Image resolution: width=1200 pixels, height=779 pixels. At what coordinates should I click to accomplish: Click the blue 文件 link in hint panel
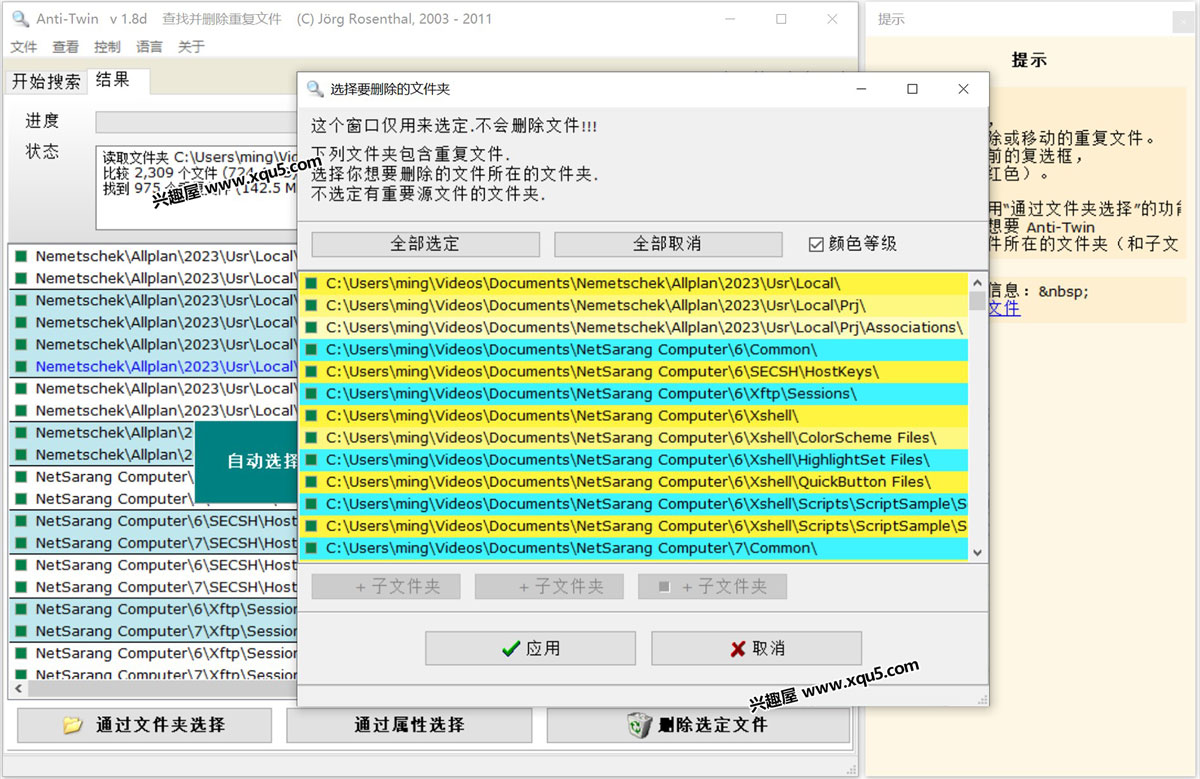pos(1004,309)
